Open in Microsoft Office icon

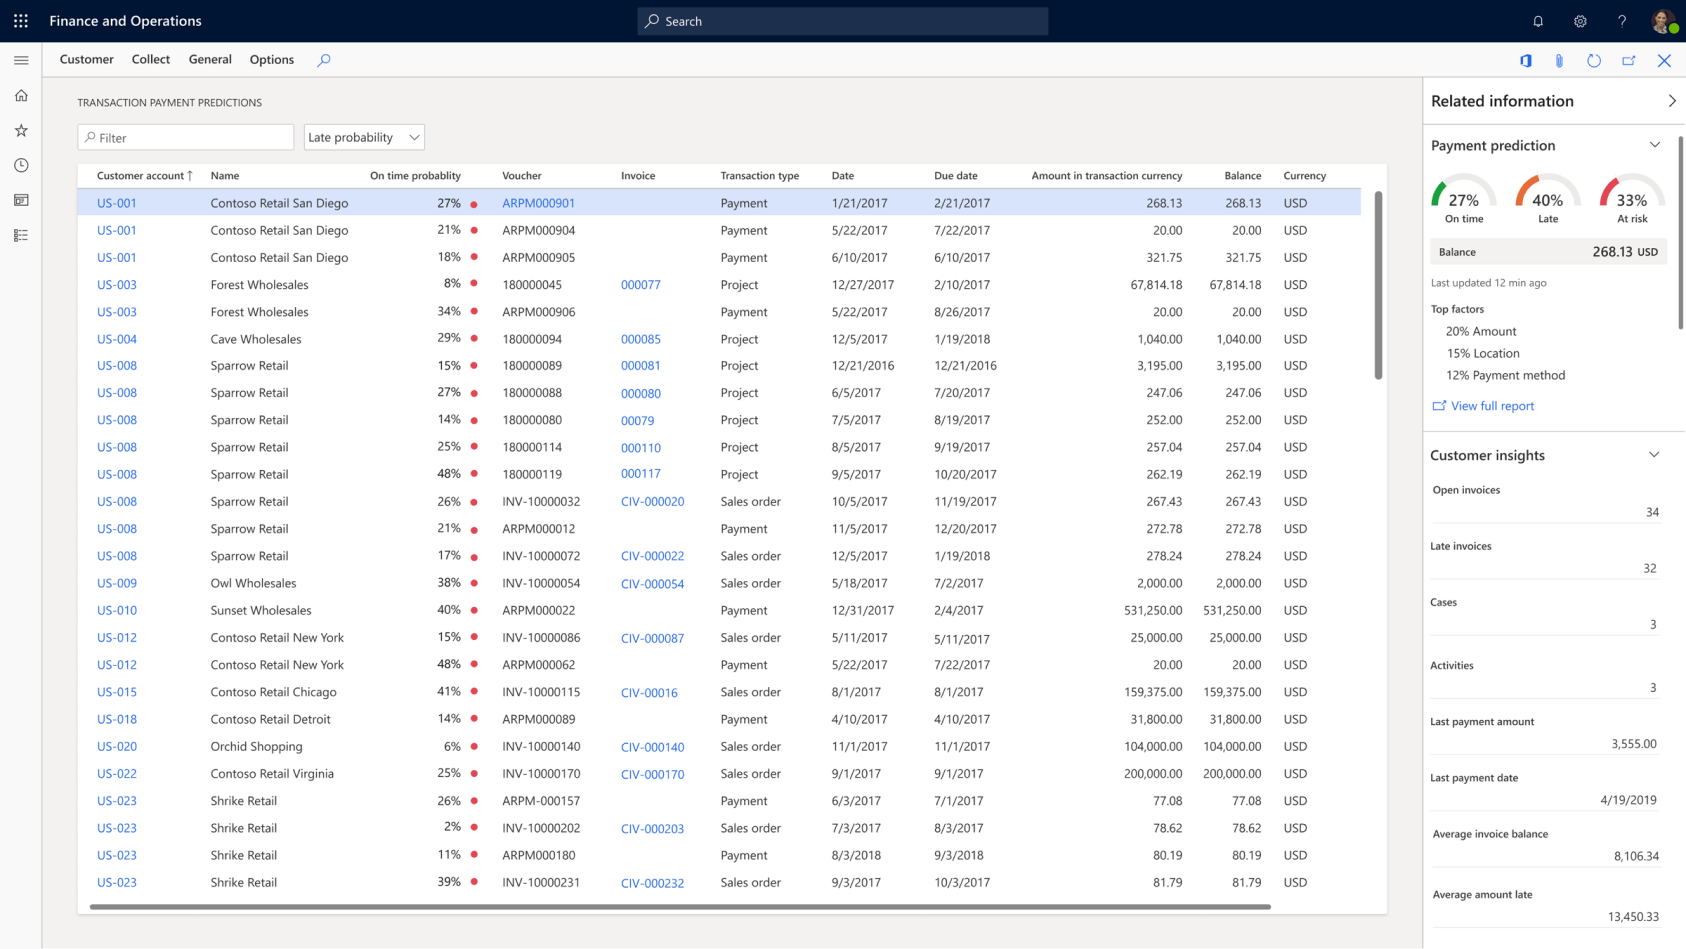[1526, 61]
